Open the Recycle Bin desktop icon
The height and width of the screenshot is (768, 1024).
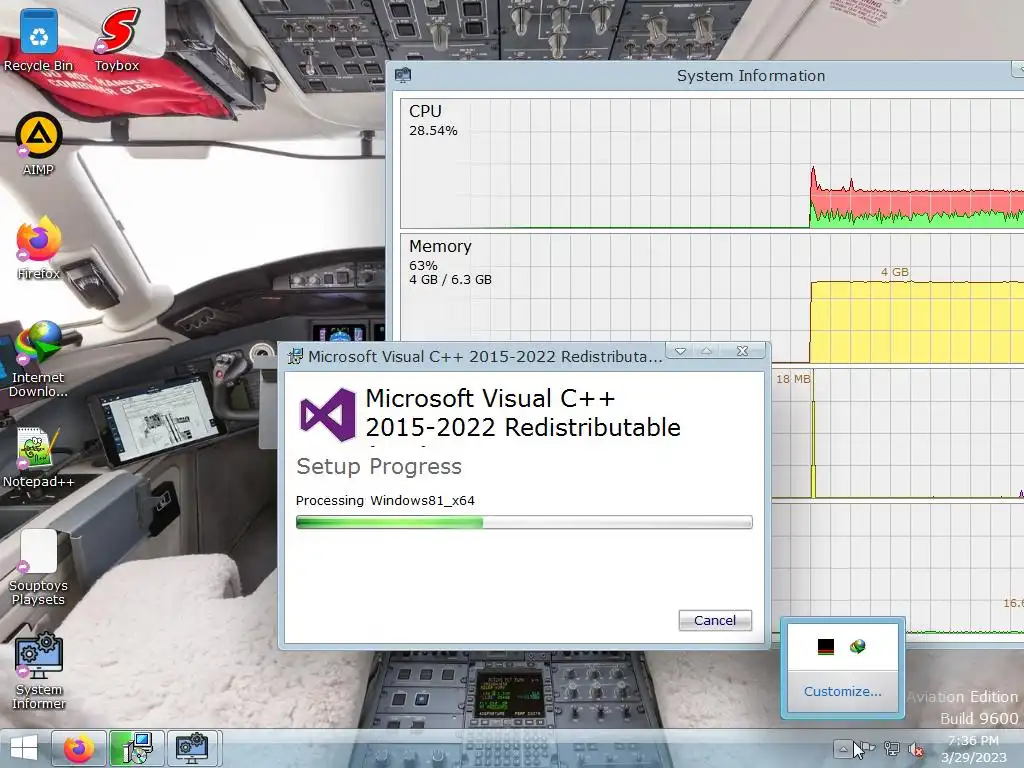[39, 39]
